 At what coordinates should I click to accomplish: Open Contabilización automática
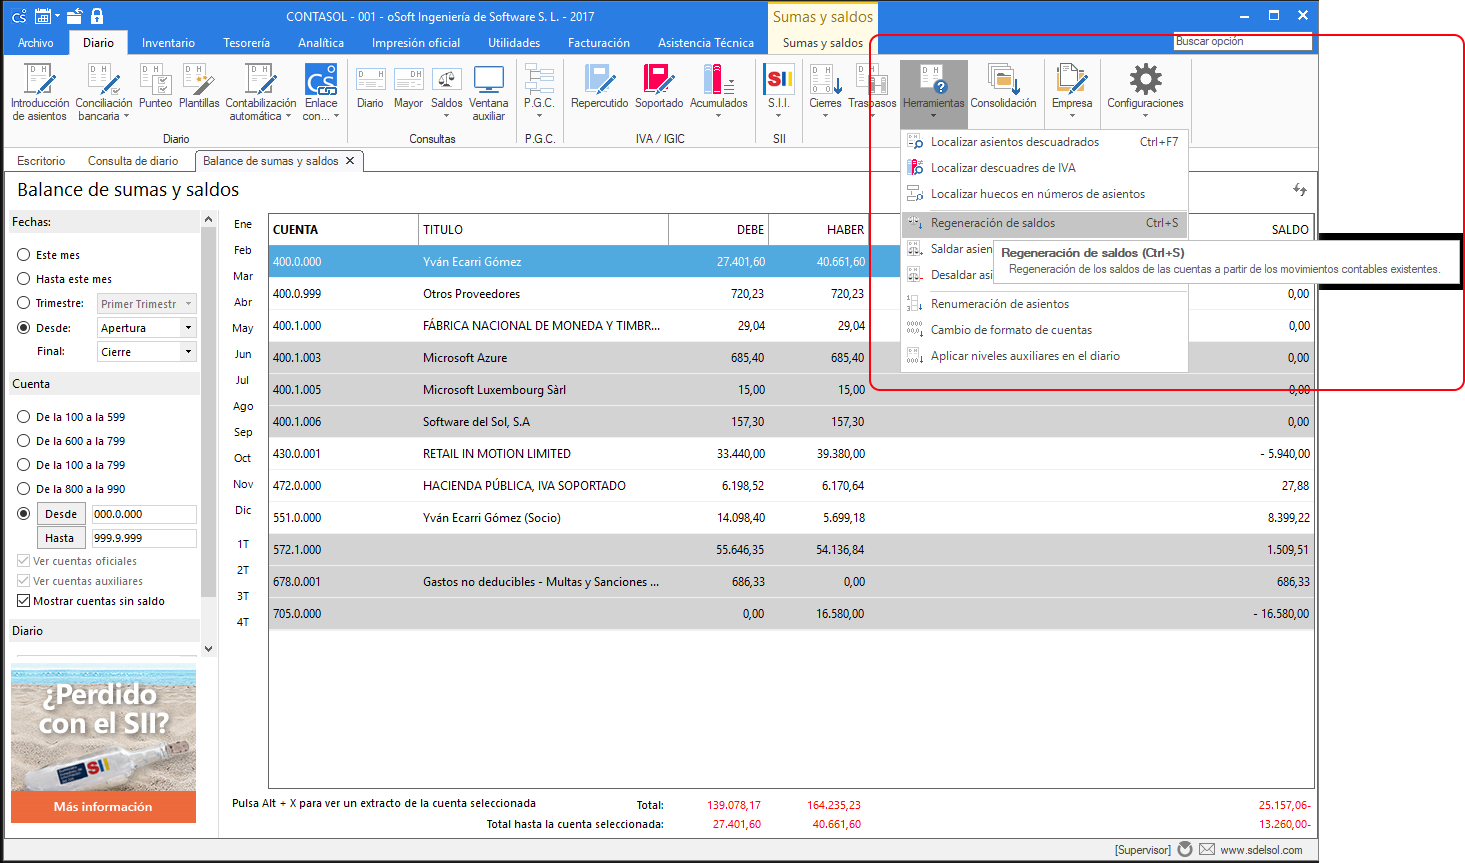pyautogui.click(x=260, y=93)
